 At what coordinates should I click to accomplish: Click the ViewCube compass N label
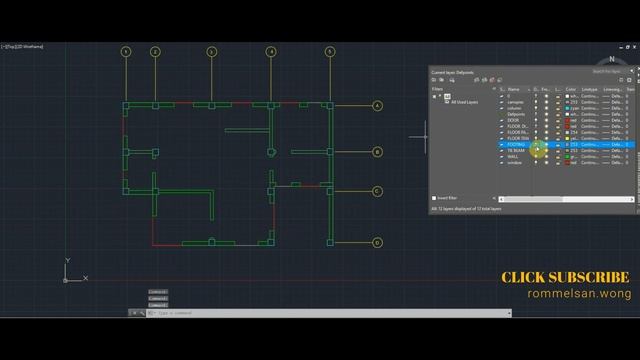click(611, 59)
